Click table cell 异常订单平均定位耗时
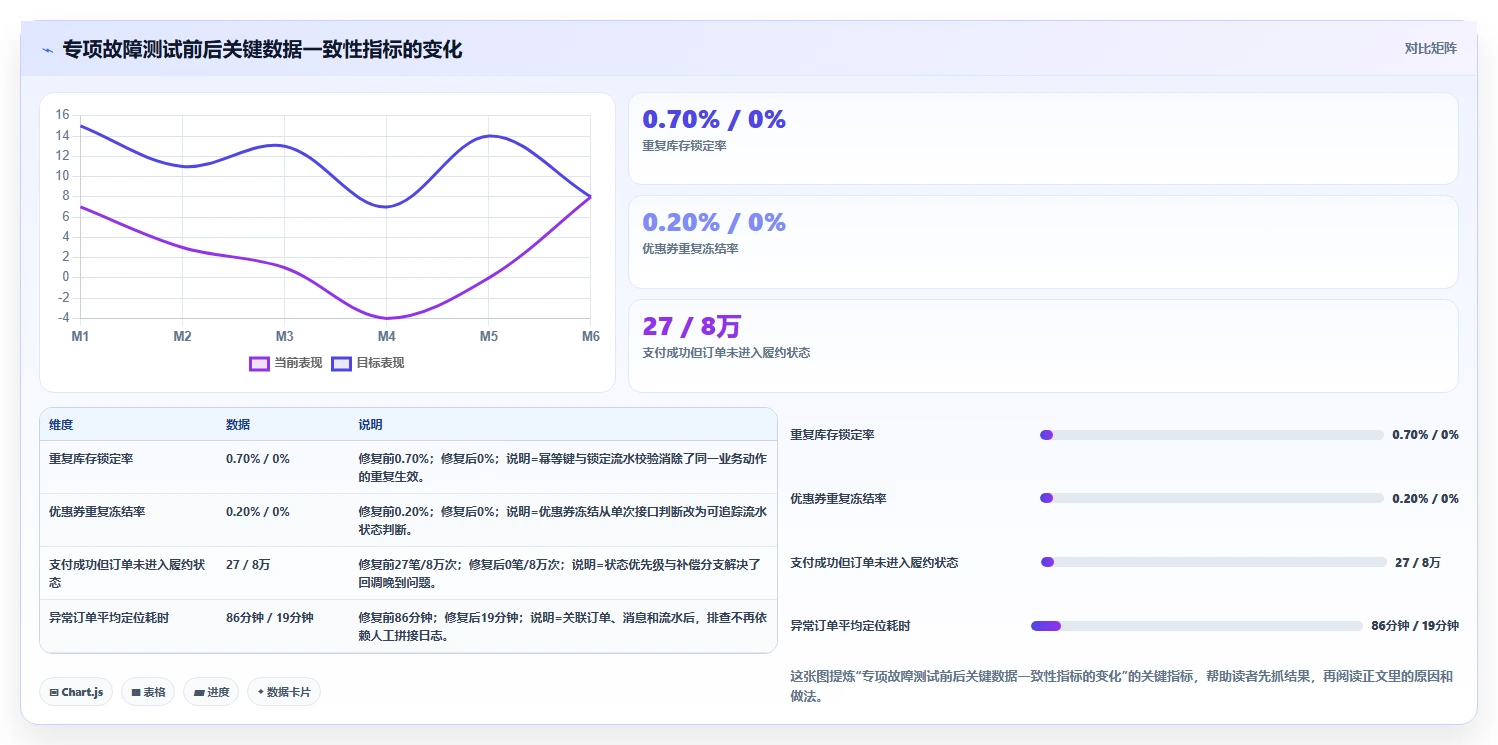1498x745 pixels. click(x=109, y=618)
